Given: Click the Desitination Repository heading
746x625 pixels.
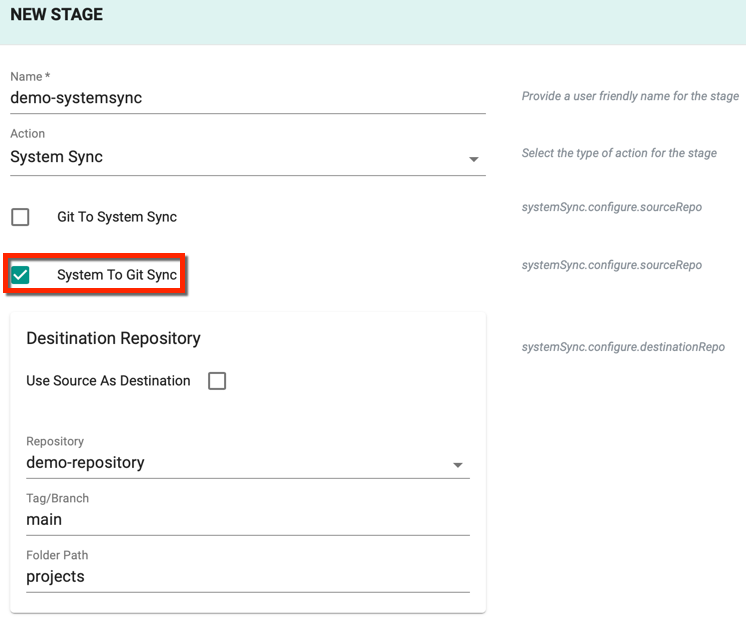Looking at the screenshot, I should [x=113, y=339].
